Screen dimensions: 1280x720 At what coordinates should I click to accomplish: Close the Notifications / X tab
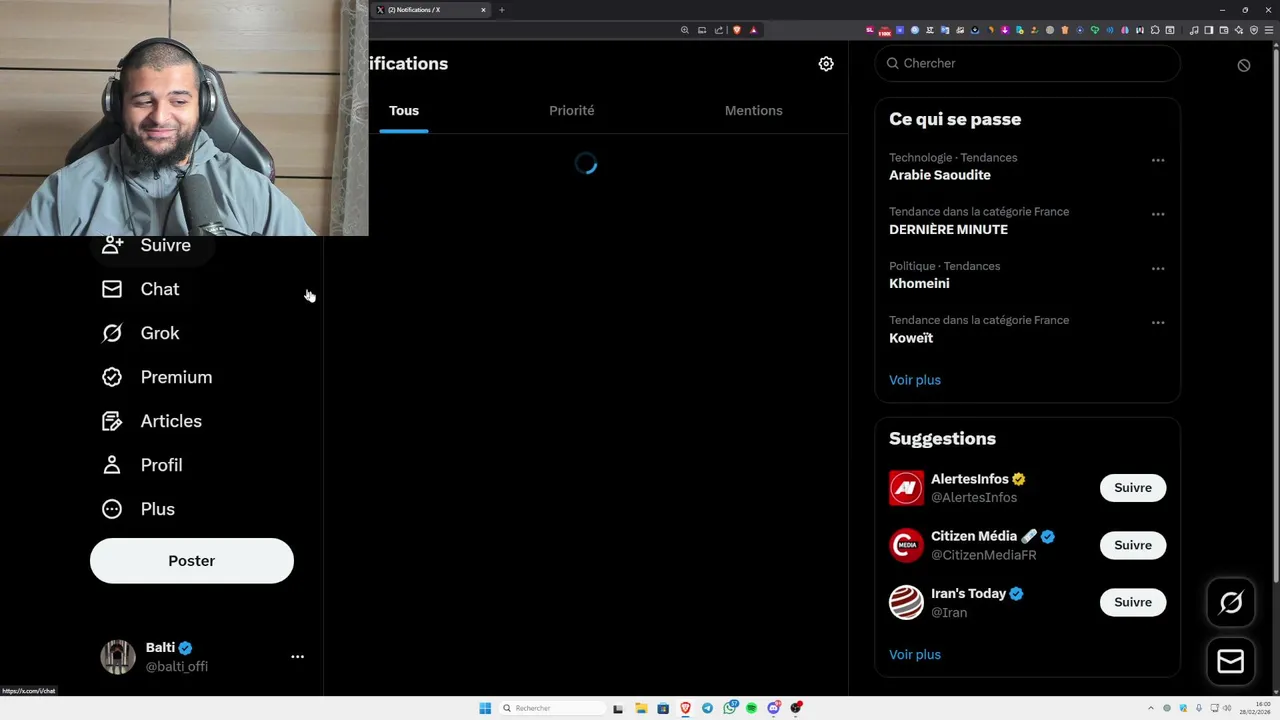tap(483, 10)
